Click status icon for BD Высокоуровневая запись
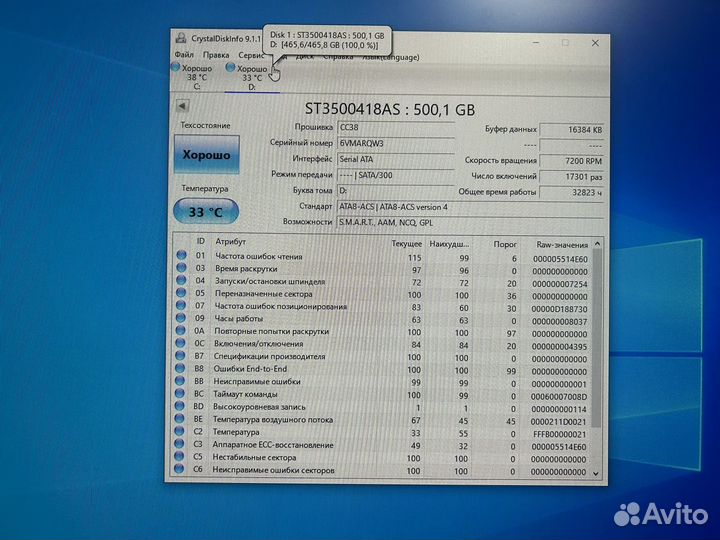The image size is (720, 540). click(x=180, y=406)
